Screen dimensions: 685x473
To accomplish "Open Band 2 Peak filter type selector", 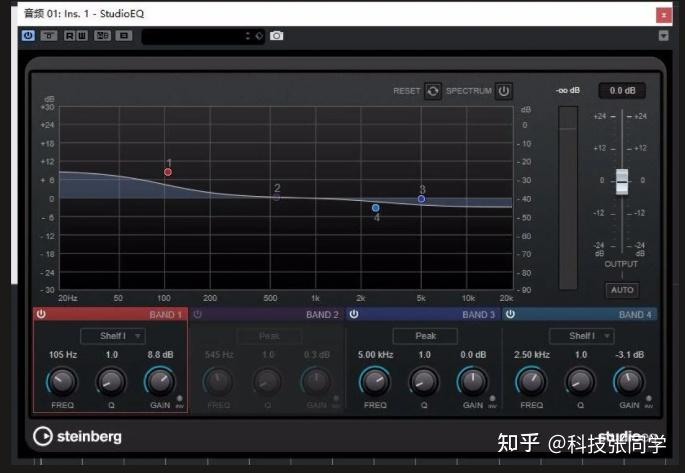I will (x=269, y=336).
